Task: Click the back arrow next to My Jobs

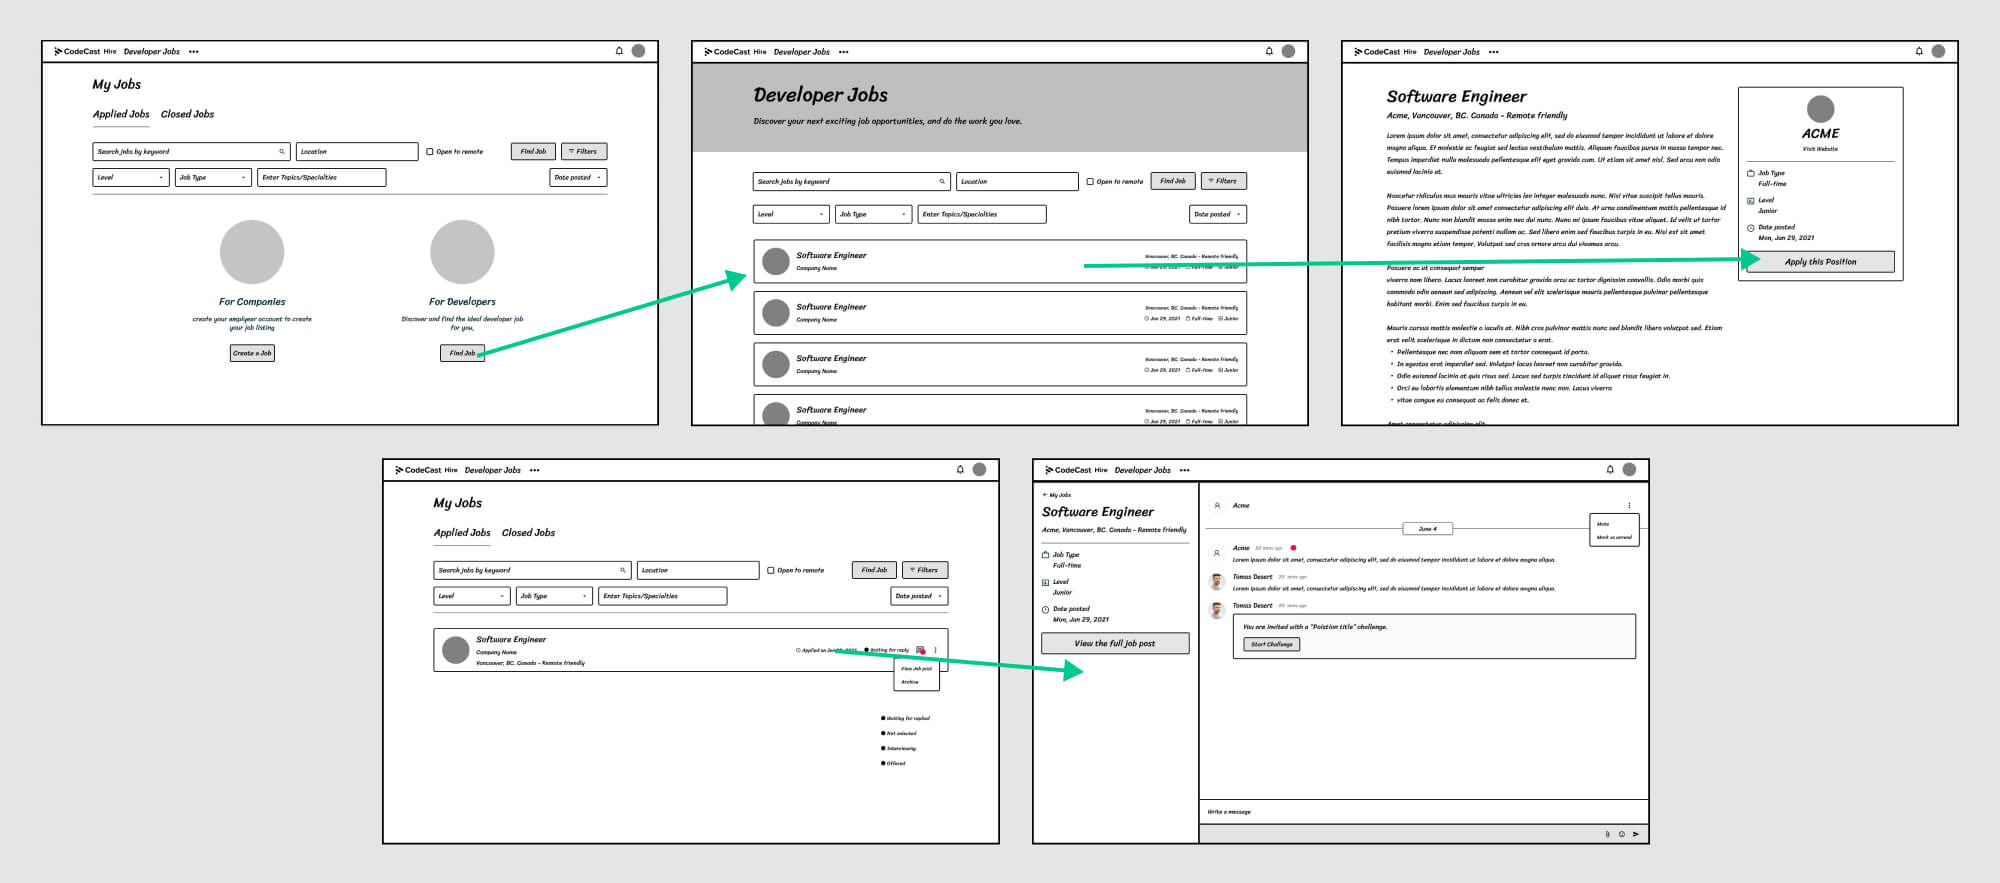Action: tap(1045, 495)
